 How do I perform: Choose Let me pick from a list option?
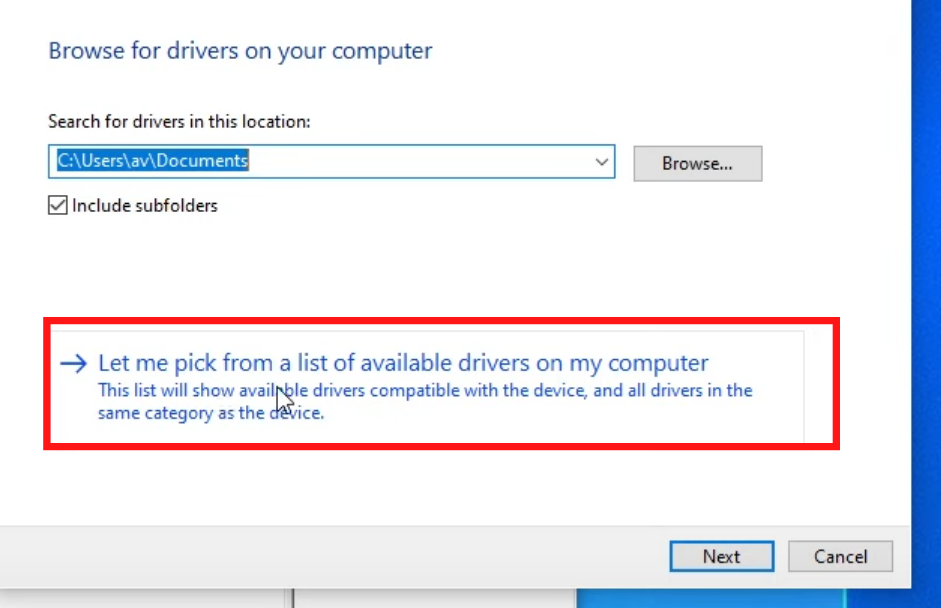[x=403, y=363]
